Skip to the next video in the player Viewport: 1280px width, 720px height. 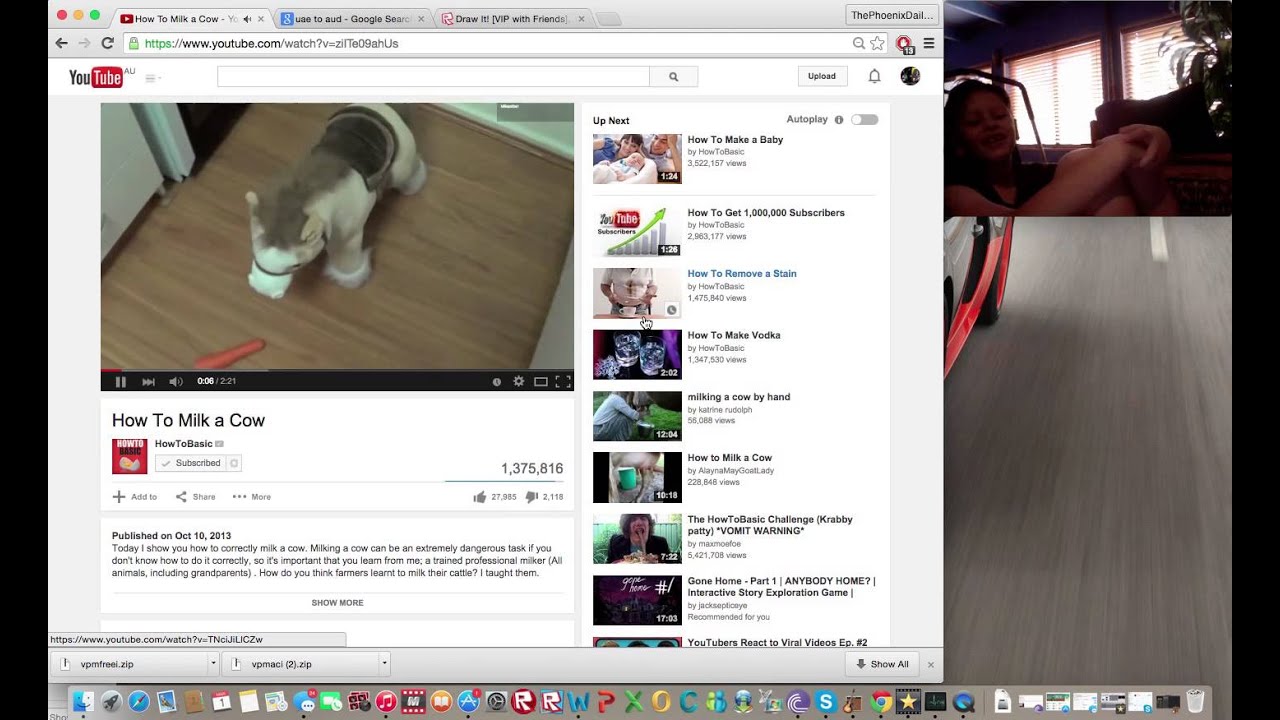[148, 381]
